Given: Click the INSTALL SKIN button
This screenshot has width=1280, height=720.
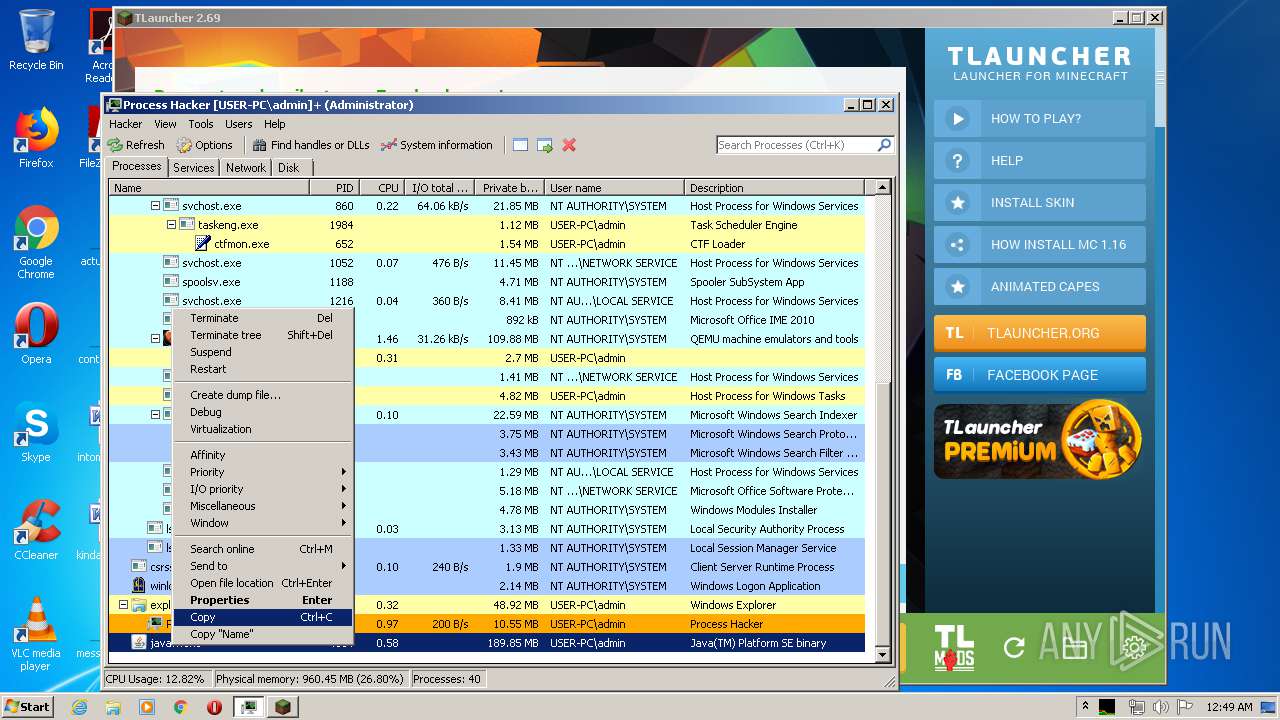Looking at the screenshot, I should point(1040,202).
